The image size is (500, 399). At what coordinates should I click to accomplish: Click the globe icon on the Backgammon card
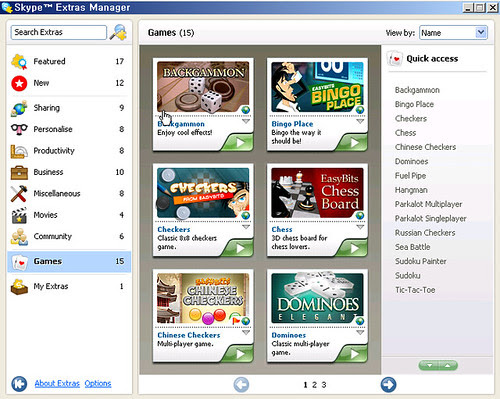click(x=246, y=110)
